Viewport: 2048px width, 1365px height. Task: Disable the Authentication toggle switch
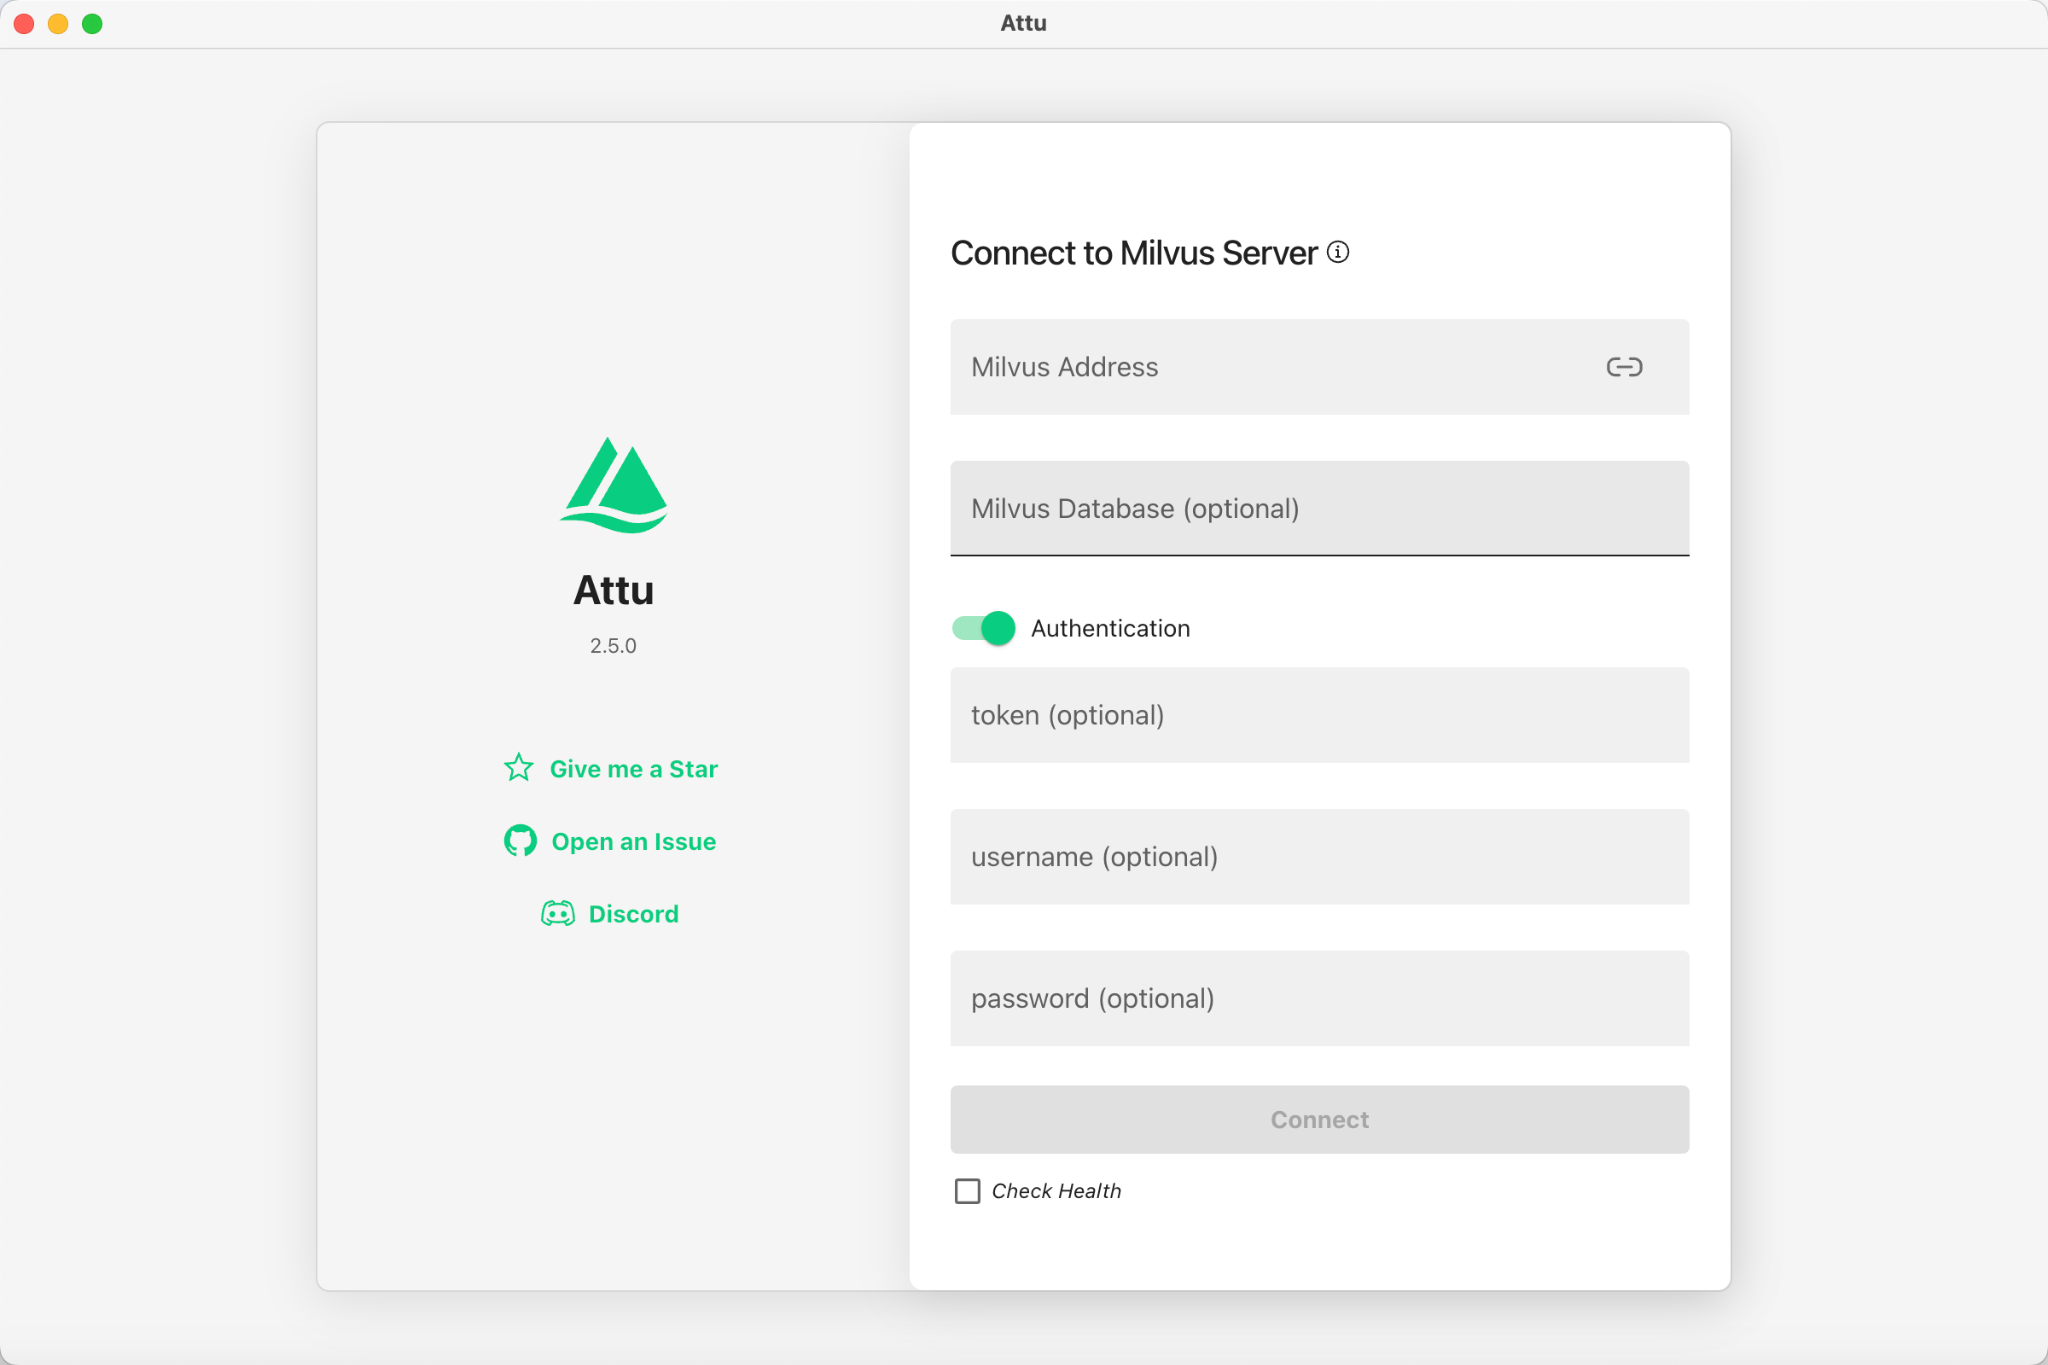[984, 628]
